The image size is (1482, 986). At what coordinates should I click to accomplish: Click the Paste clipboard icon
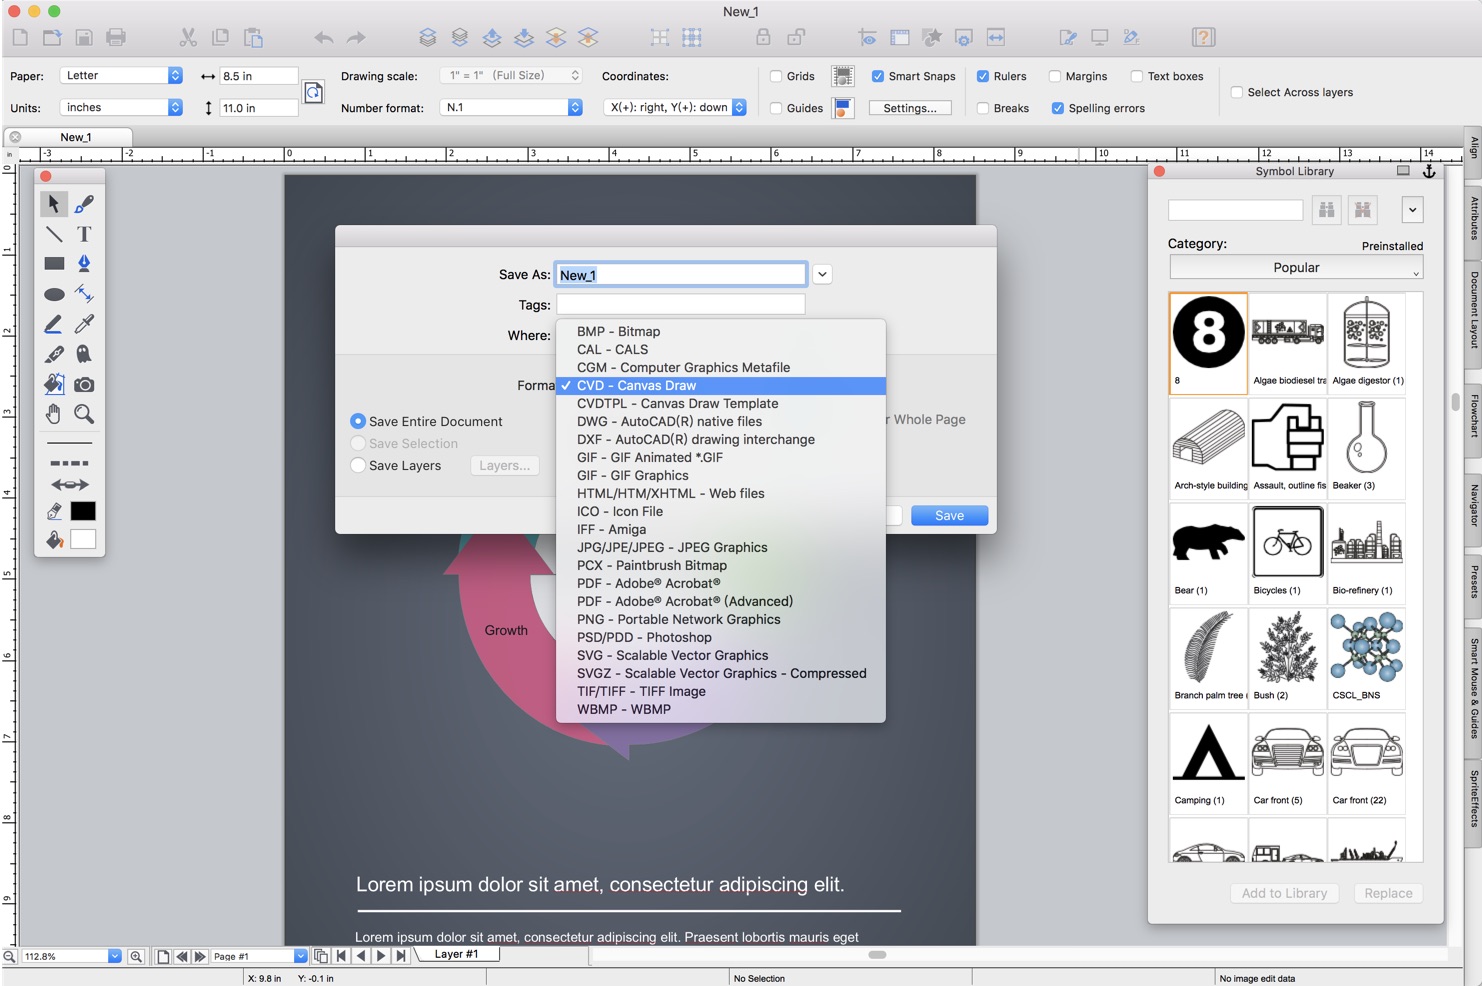pyautogui.click(x=254, y=38)
